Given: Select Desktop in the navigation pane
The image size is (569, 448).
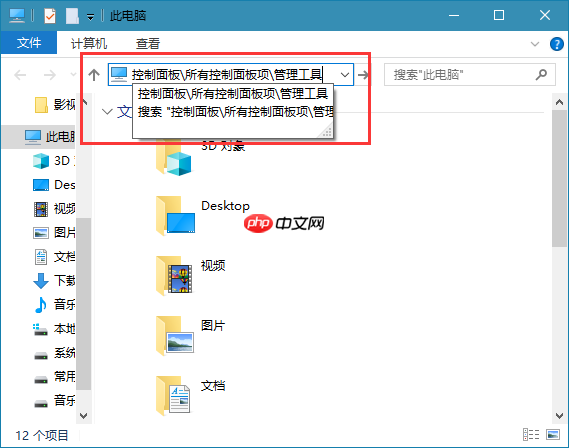Looking at the screenshot, I should (x=54, y=185).
